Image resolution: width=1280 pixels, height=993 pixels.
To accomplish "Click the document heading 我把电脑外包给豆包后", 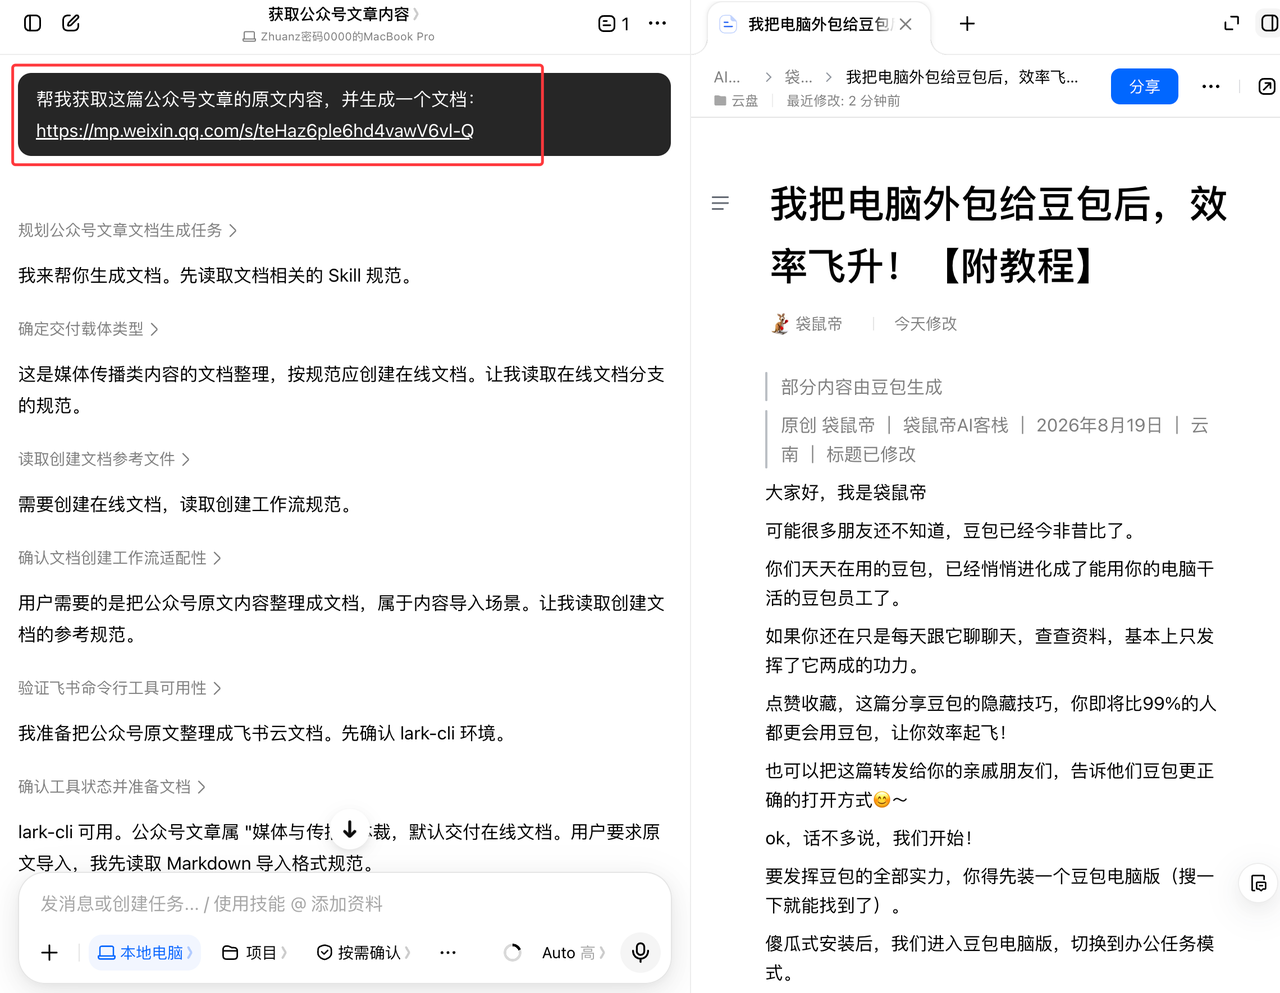I will pos(998,235).
